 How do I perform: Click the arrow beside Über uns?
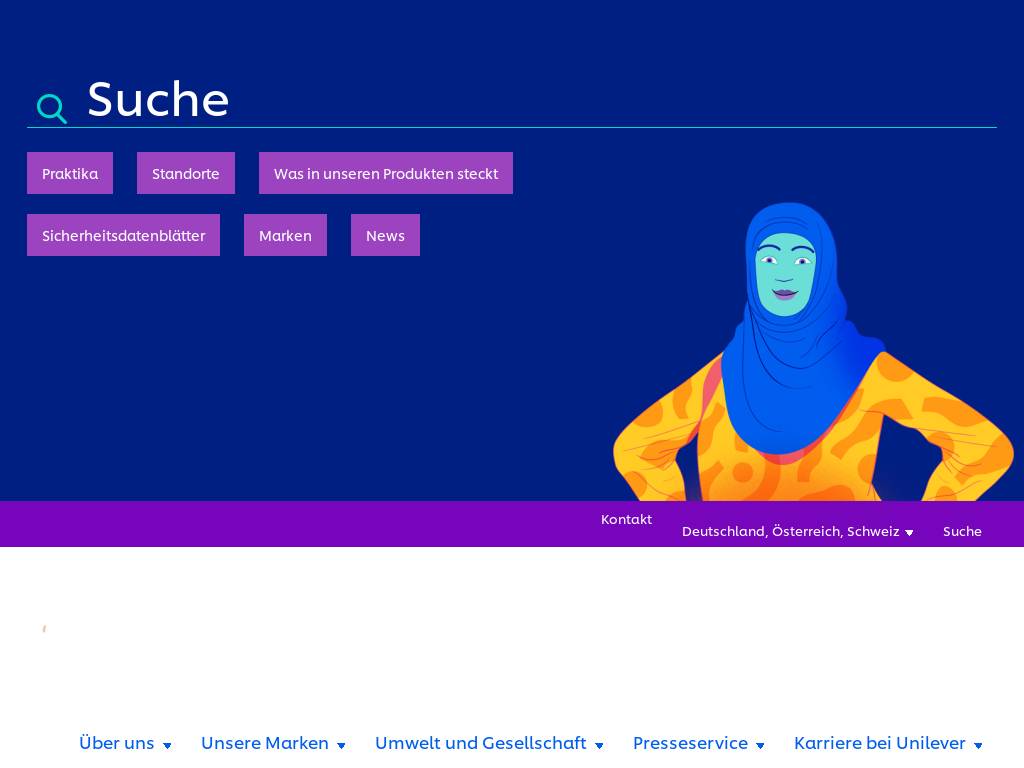pyautogui.click(x=167, y=745)
